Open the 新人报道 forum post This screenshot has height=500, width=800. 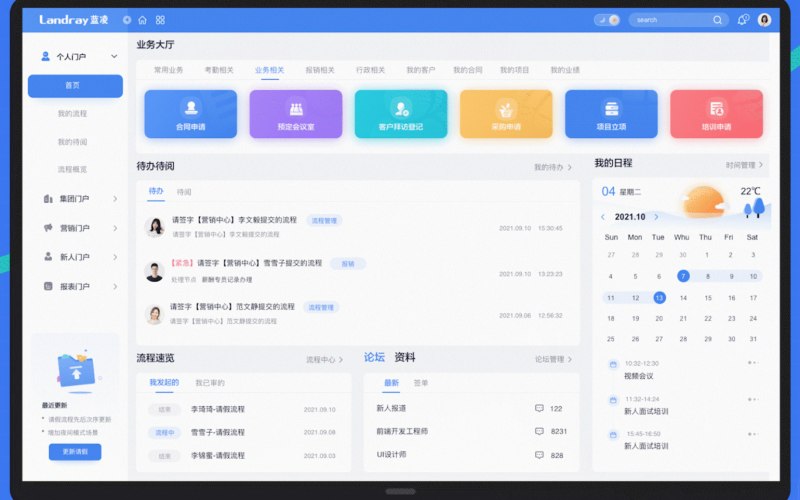tap(391, 408)
